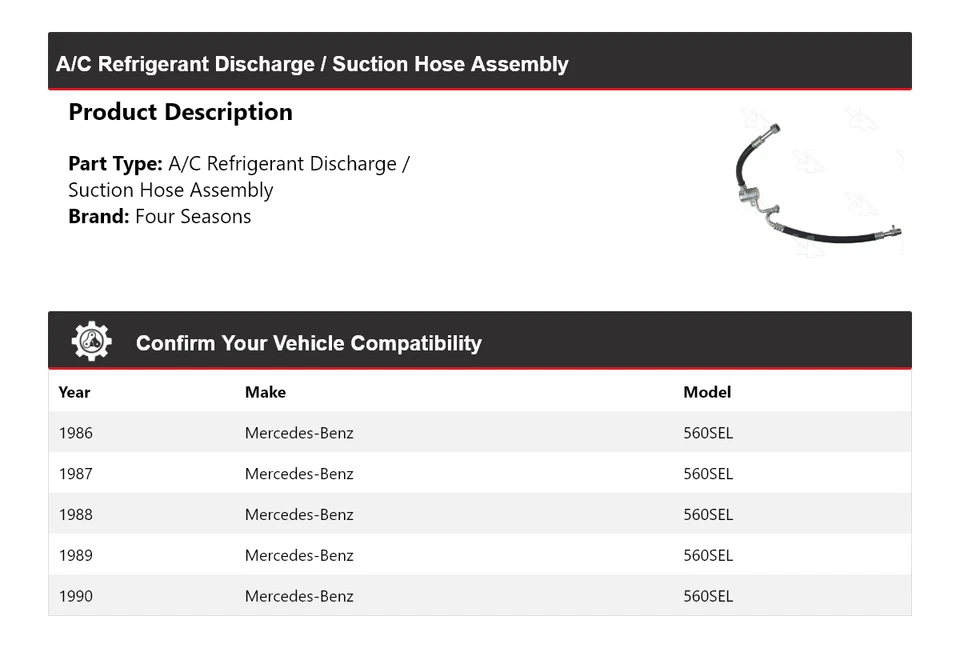Click the gear compatibility icon
Screen dimensions: 960x648
(91, 342)
